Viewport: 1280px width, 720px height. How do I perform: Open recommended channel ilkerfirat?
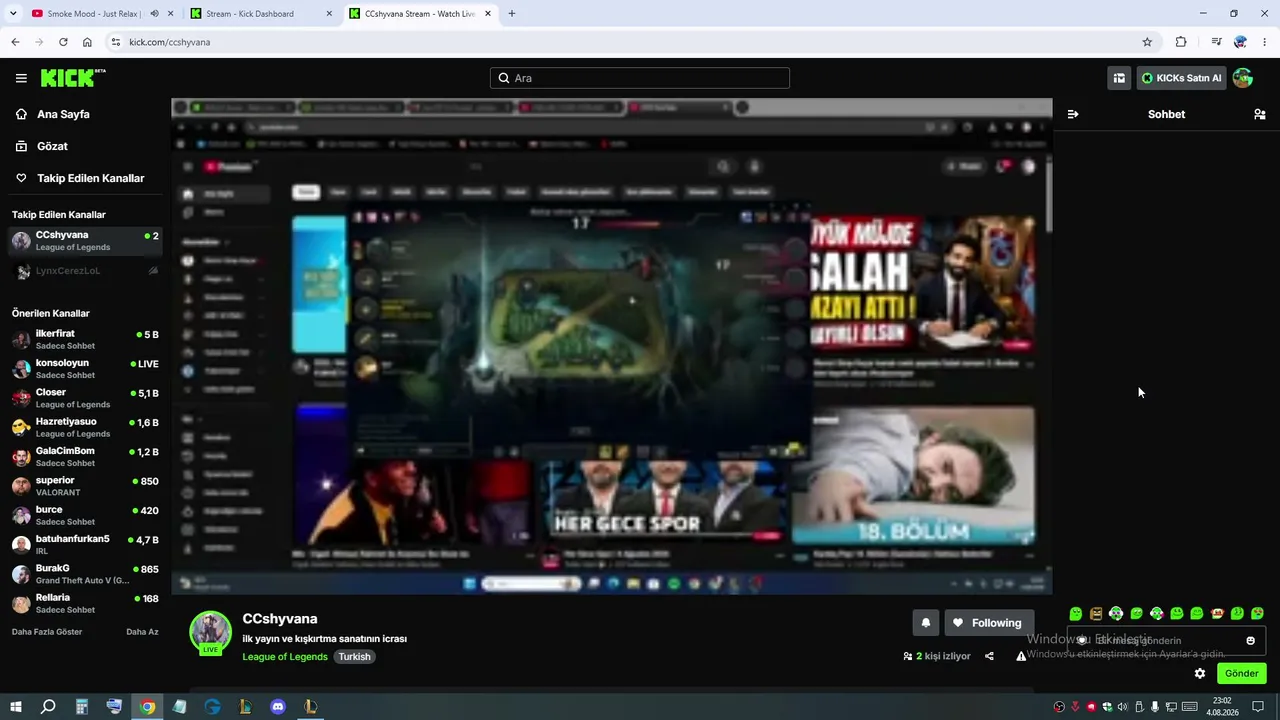click(x=85, y=340)
